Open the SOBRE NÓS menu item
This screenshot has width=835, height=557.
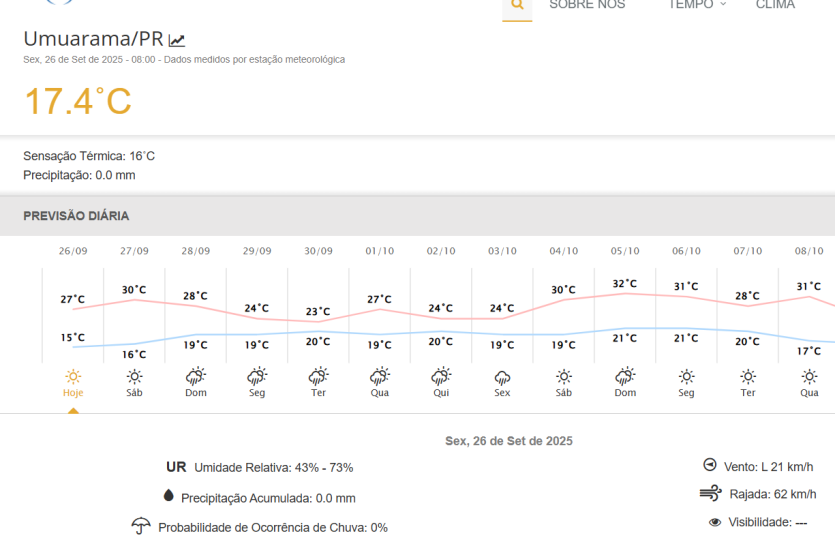(587, 5)
